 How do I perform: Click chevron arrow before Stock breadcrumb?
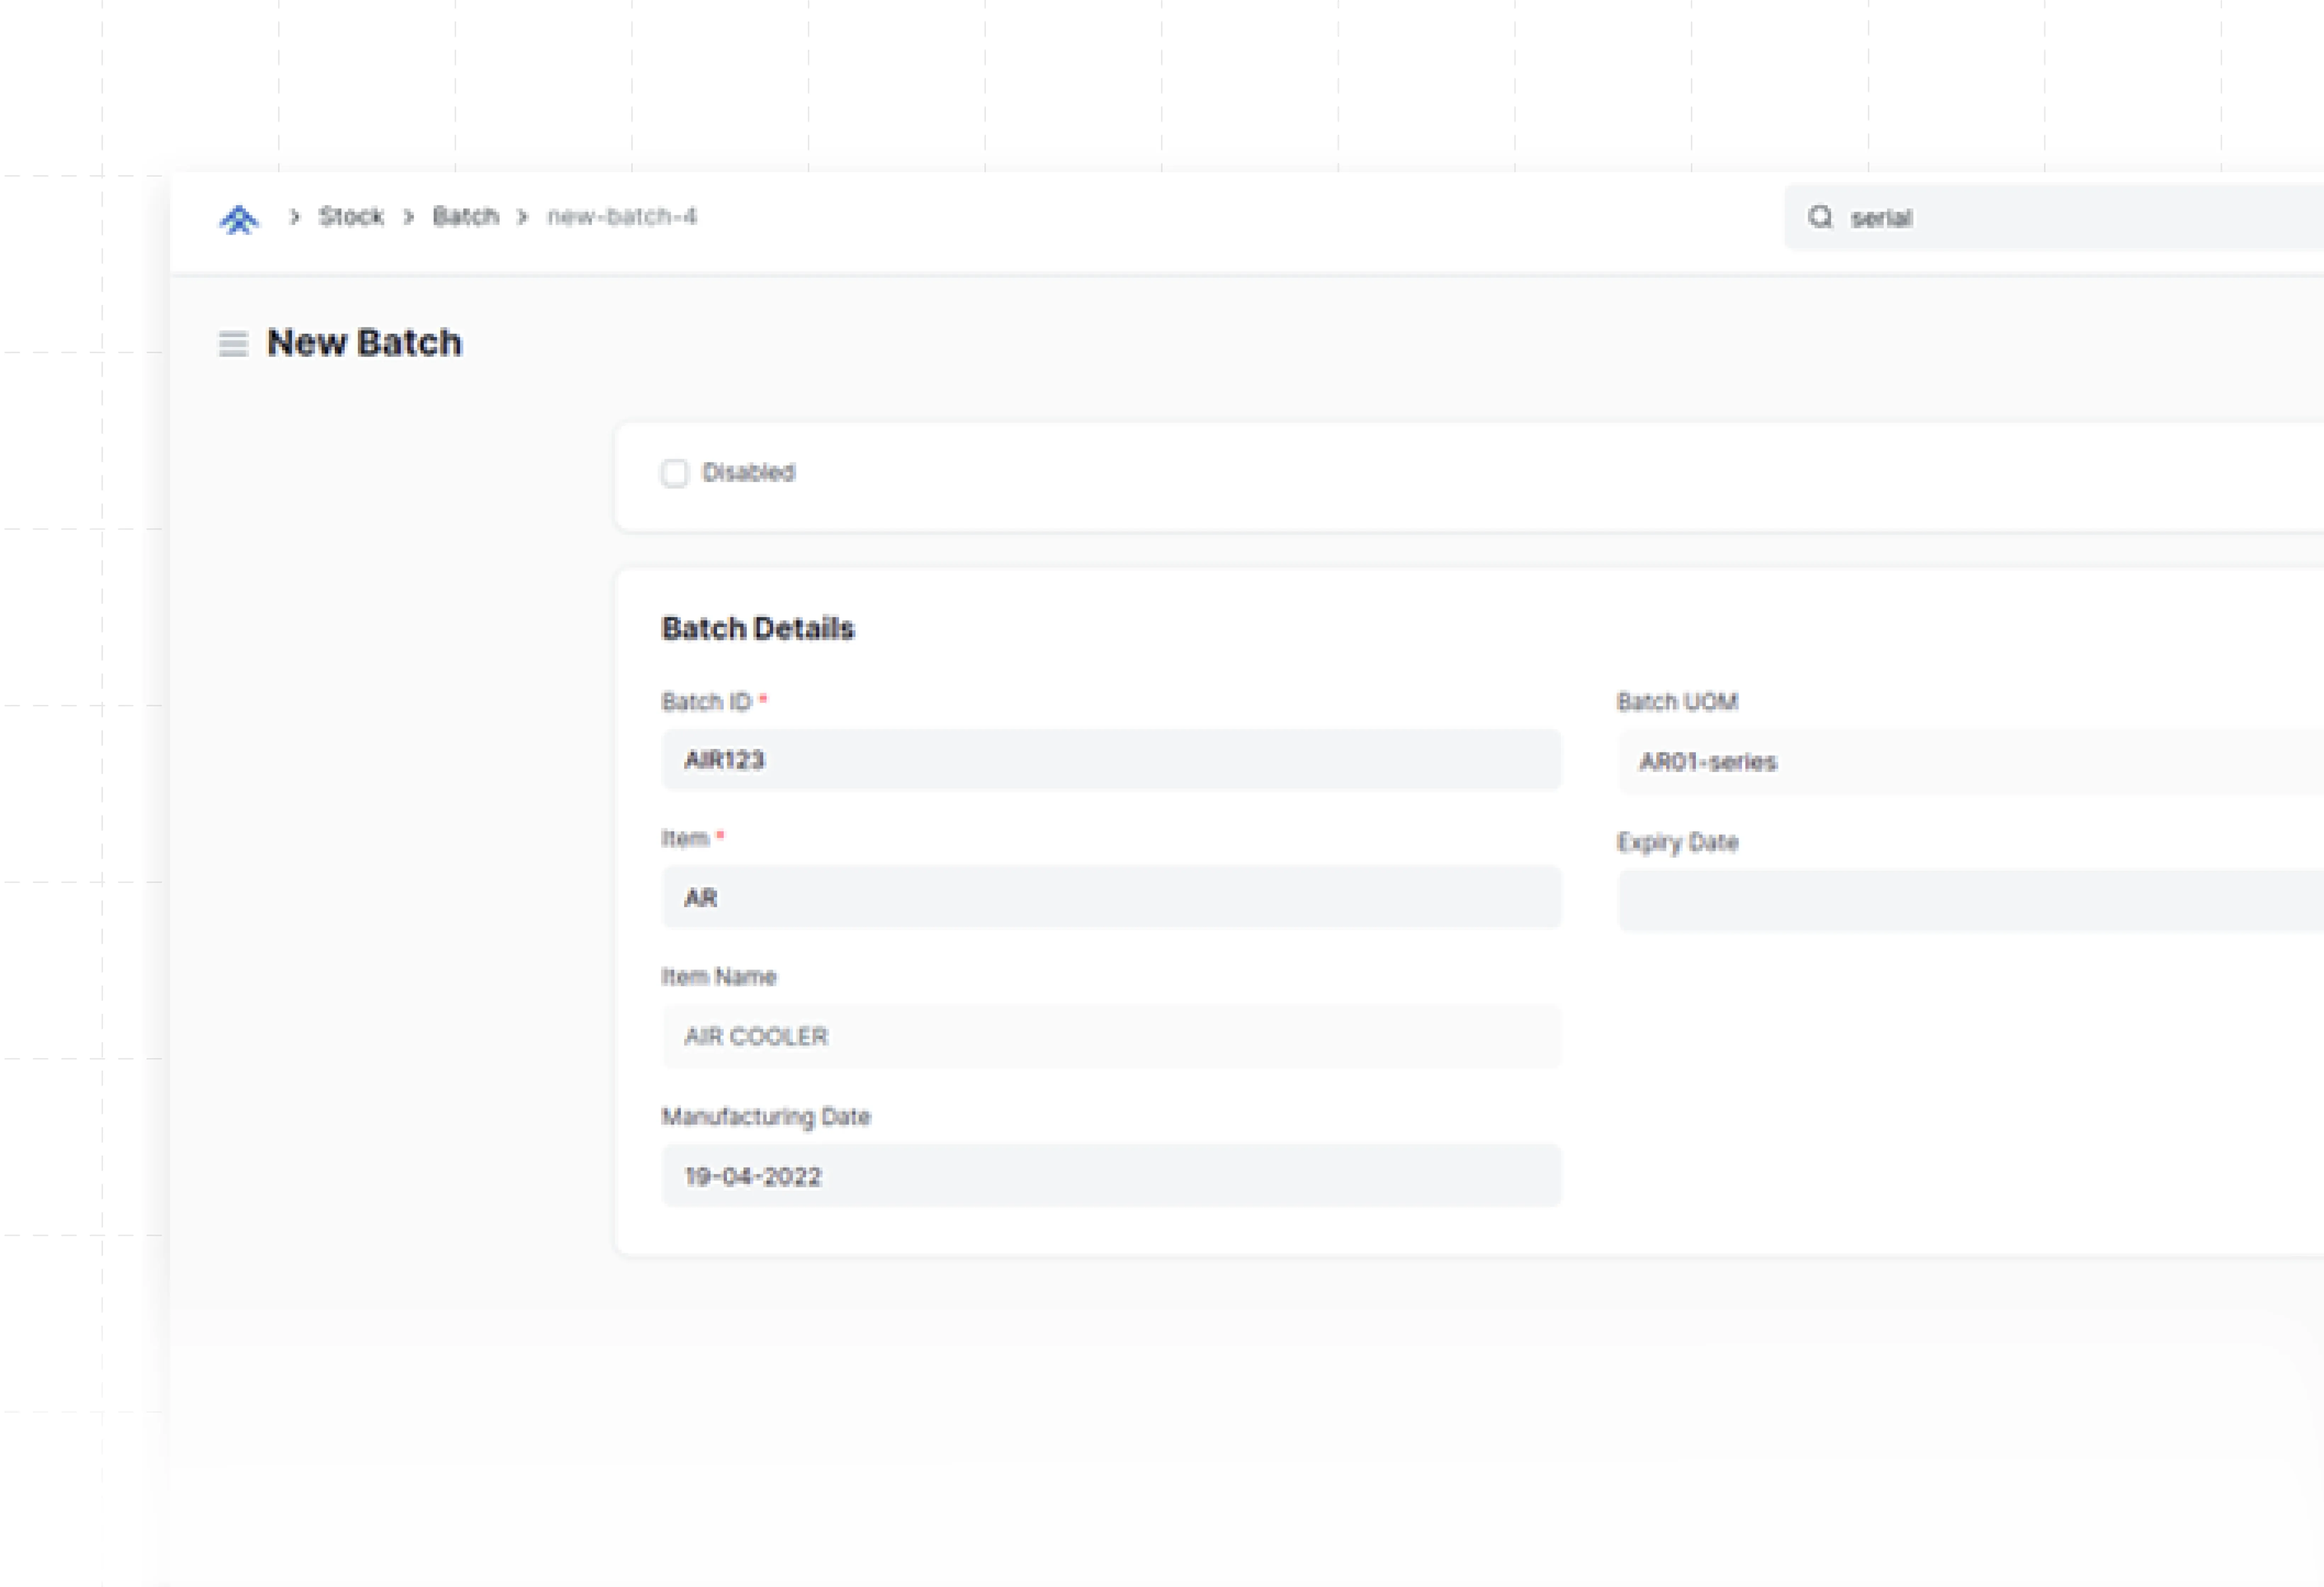294,217
